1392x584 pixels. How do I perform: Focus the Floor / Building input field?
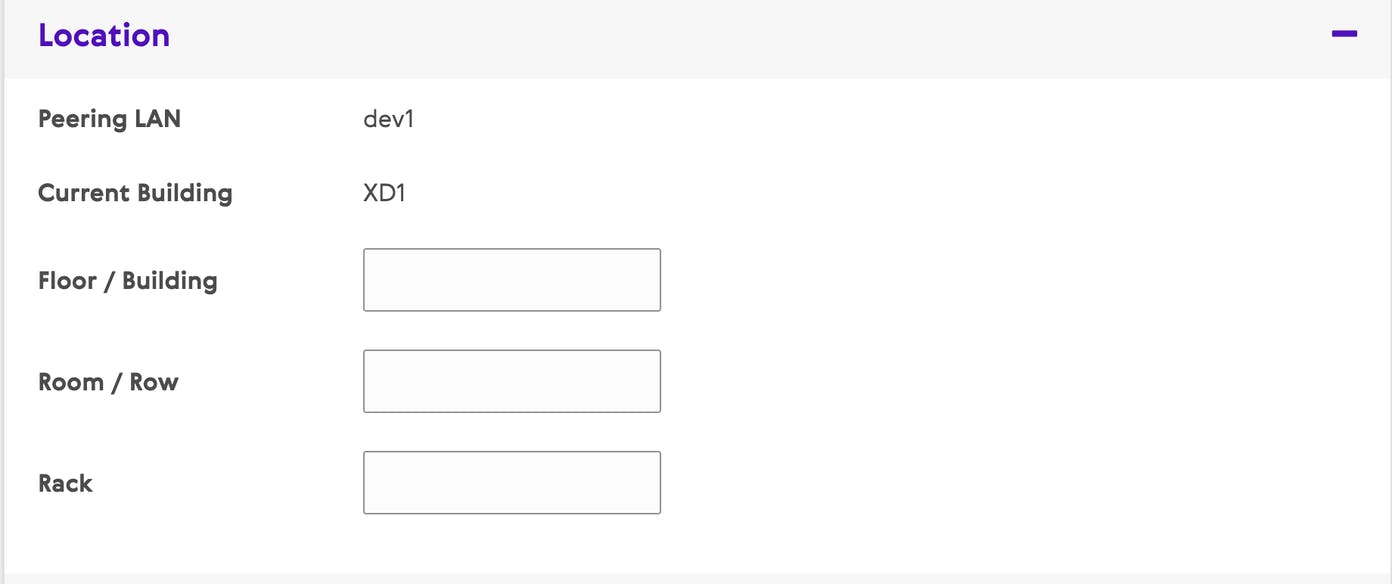[x=511, y=280]
